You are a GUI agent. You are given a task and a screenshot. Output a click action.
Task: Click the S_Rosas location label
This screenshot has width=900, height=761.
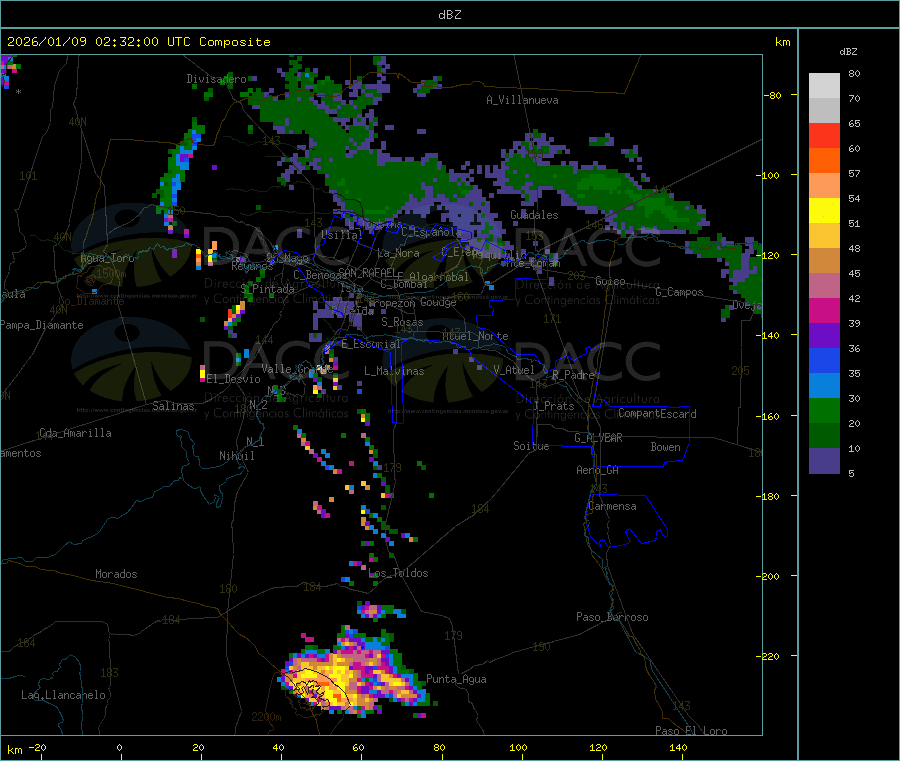coord(402,322)
